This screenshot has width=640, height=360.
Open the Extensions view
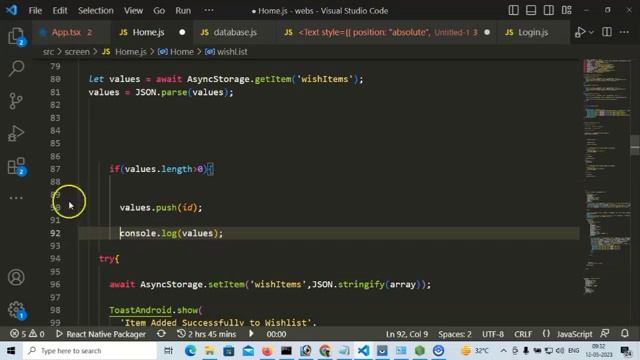point(16,166)
